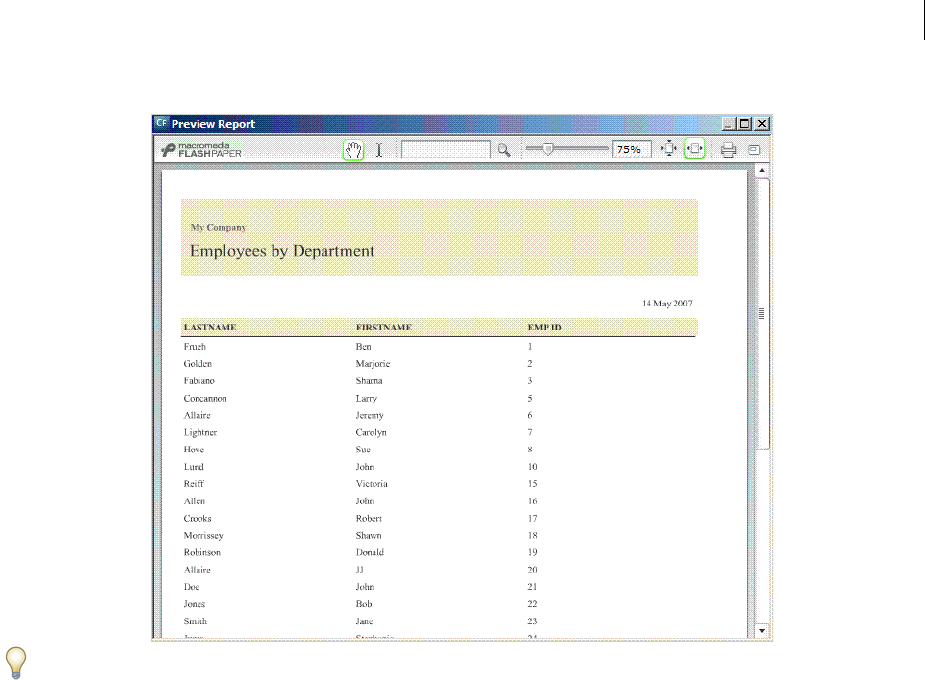Click the last name Smith

pos(195,621)
